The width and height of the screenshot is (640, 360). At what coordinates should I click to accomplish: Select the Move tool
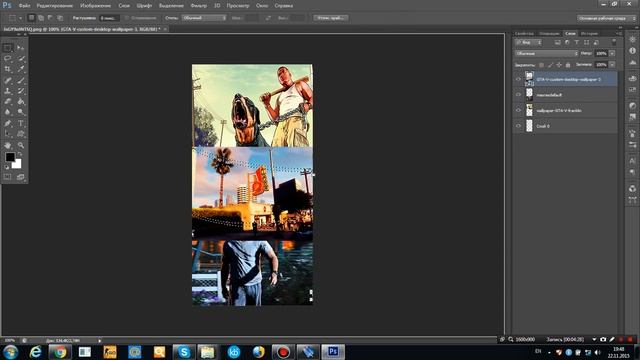pos(21,48)
